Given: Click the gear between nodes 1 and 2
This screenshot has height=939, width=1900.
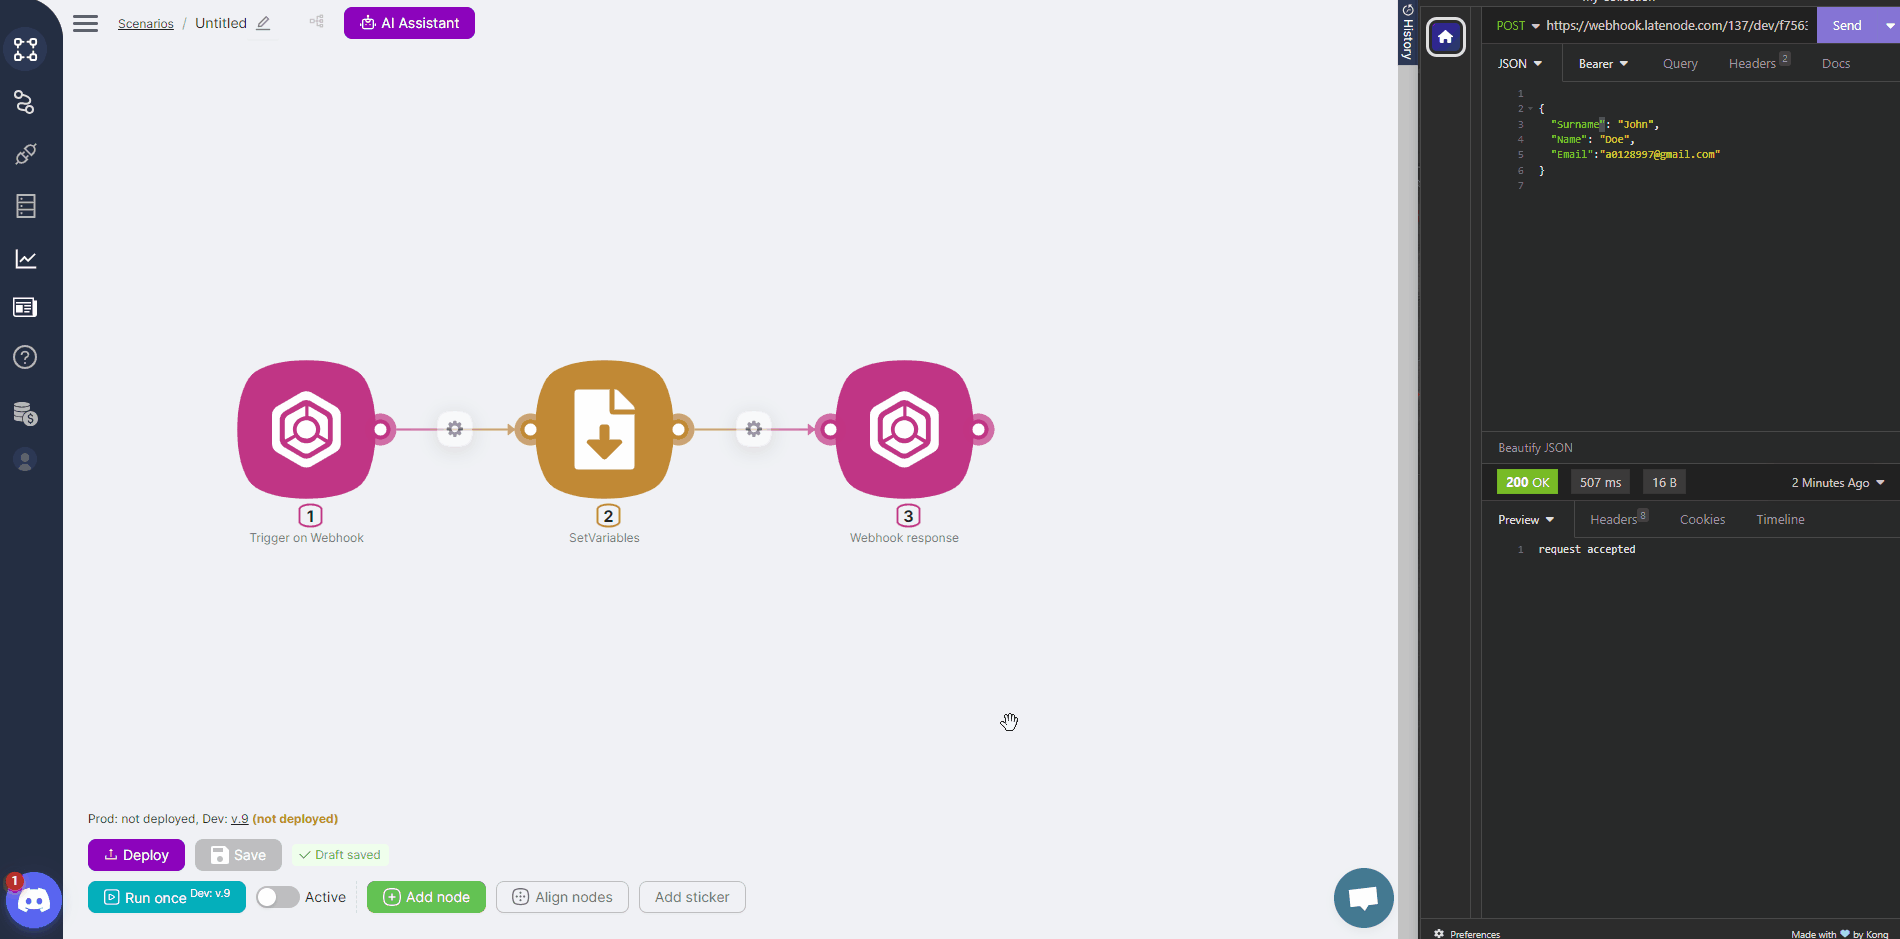Looking at the screenshot, I should coord(455,429).
